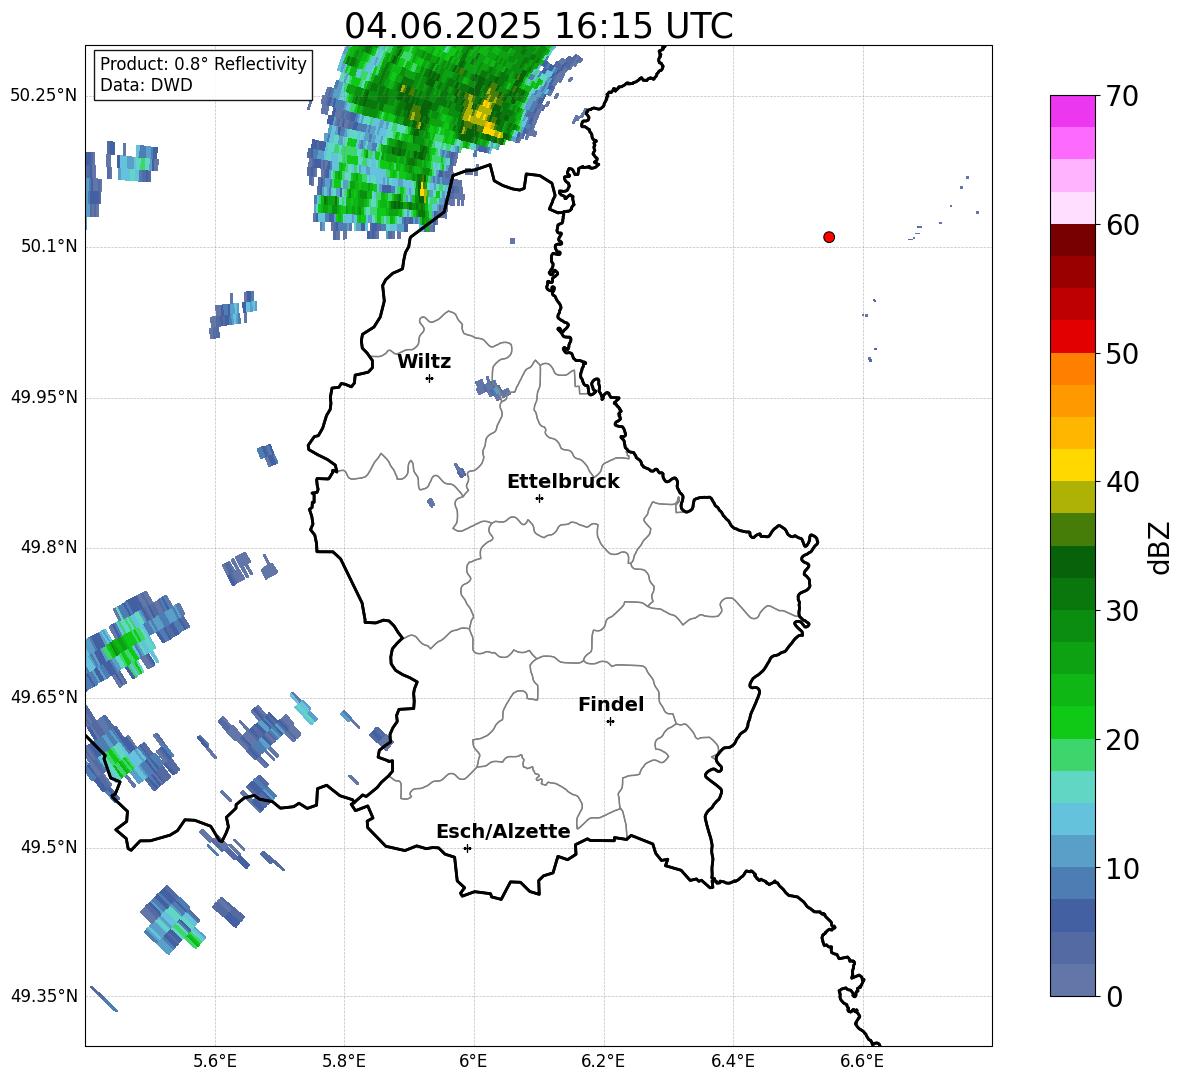Click the 'Data: DWD' text
The height and width of the screenshot is (1081, 1184).
click(146, 85)
